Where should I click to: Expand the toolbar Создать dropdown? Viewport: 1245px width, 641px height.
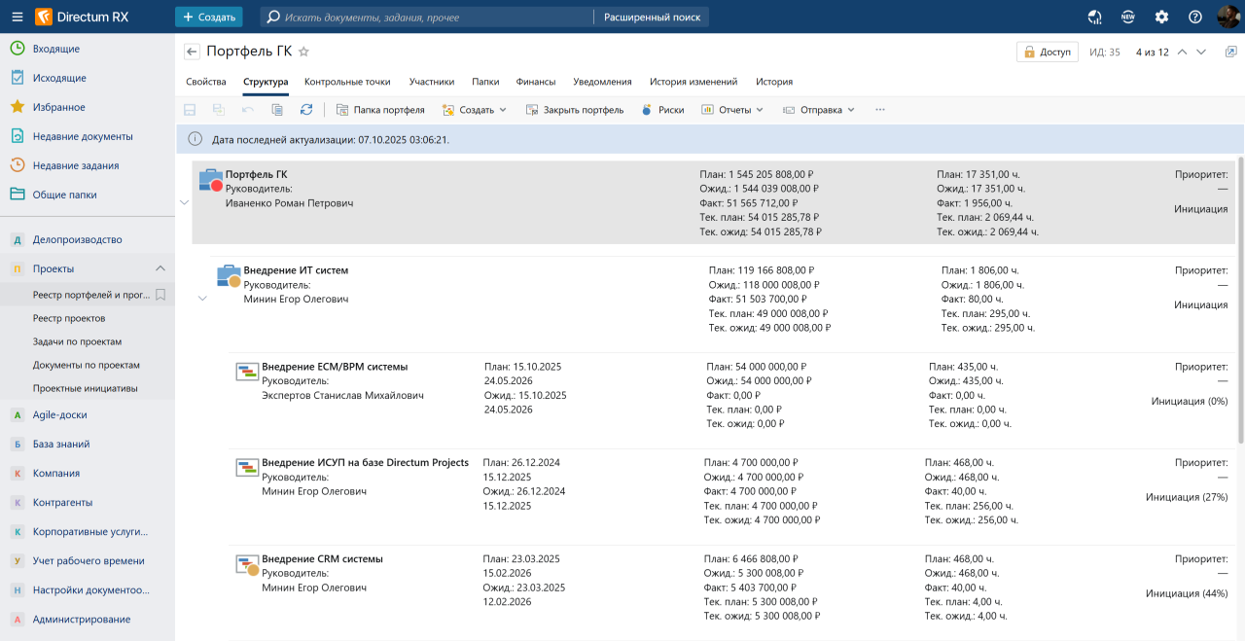tap(475, 110)
